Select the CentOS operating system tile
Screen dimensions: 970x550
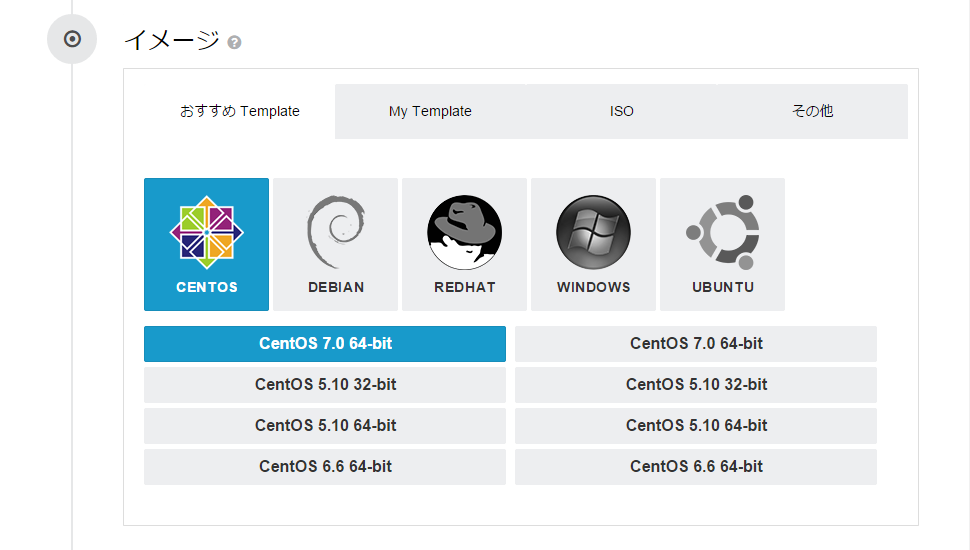pyautogui.click(x=207, y=244)
